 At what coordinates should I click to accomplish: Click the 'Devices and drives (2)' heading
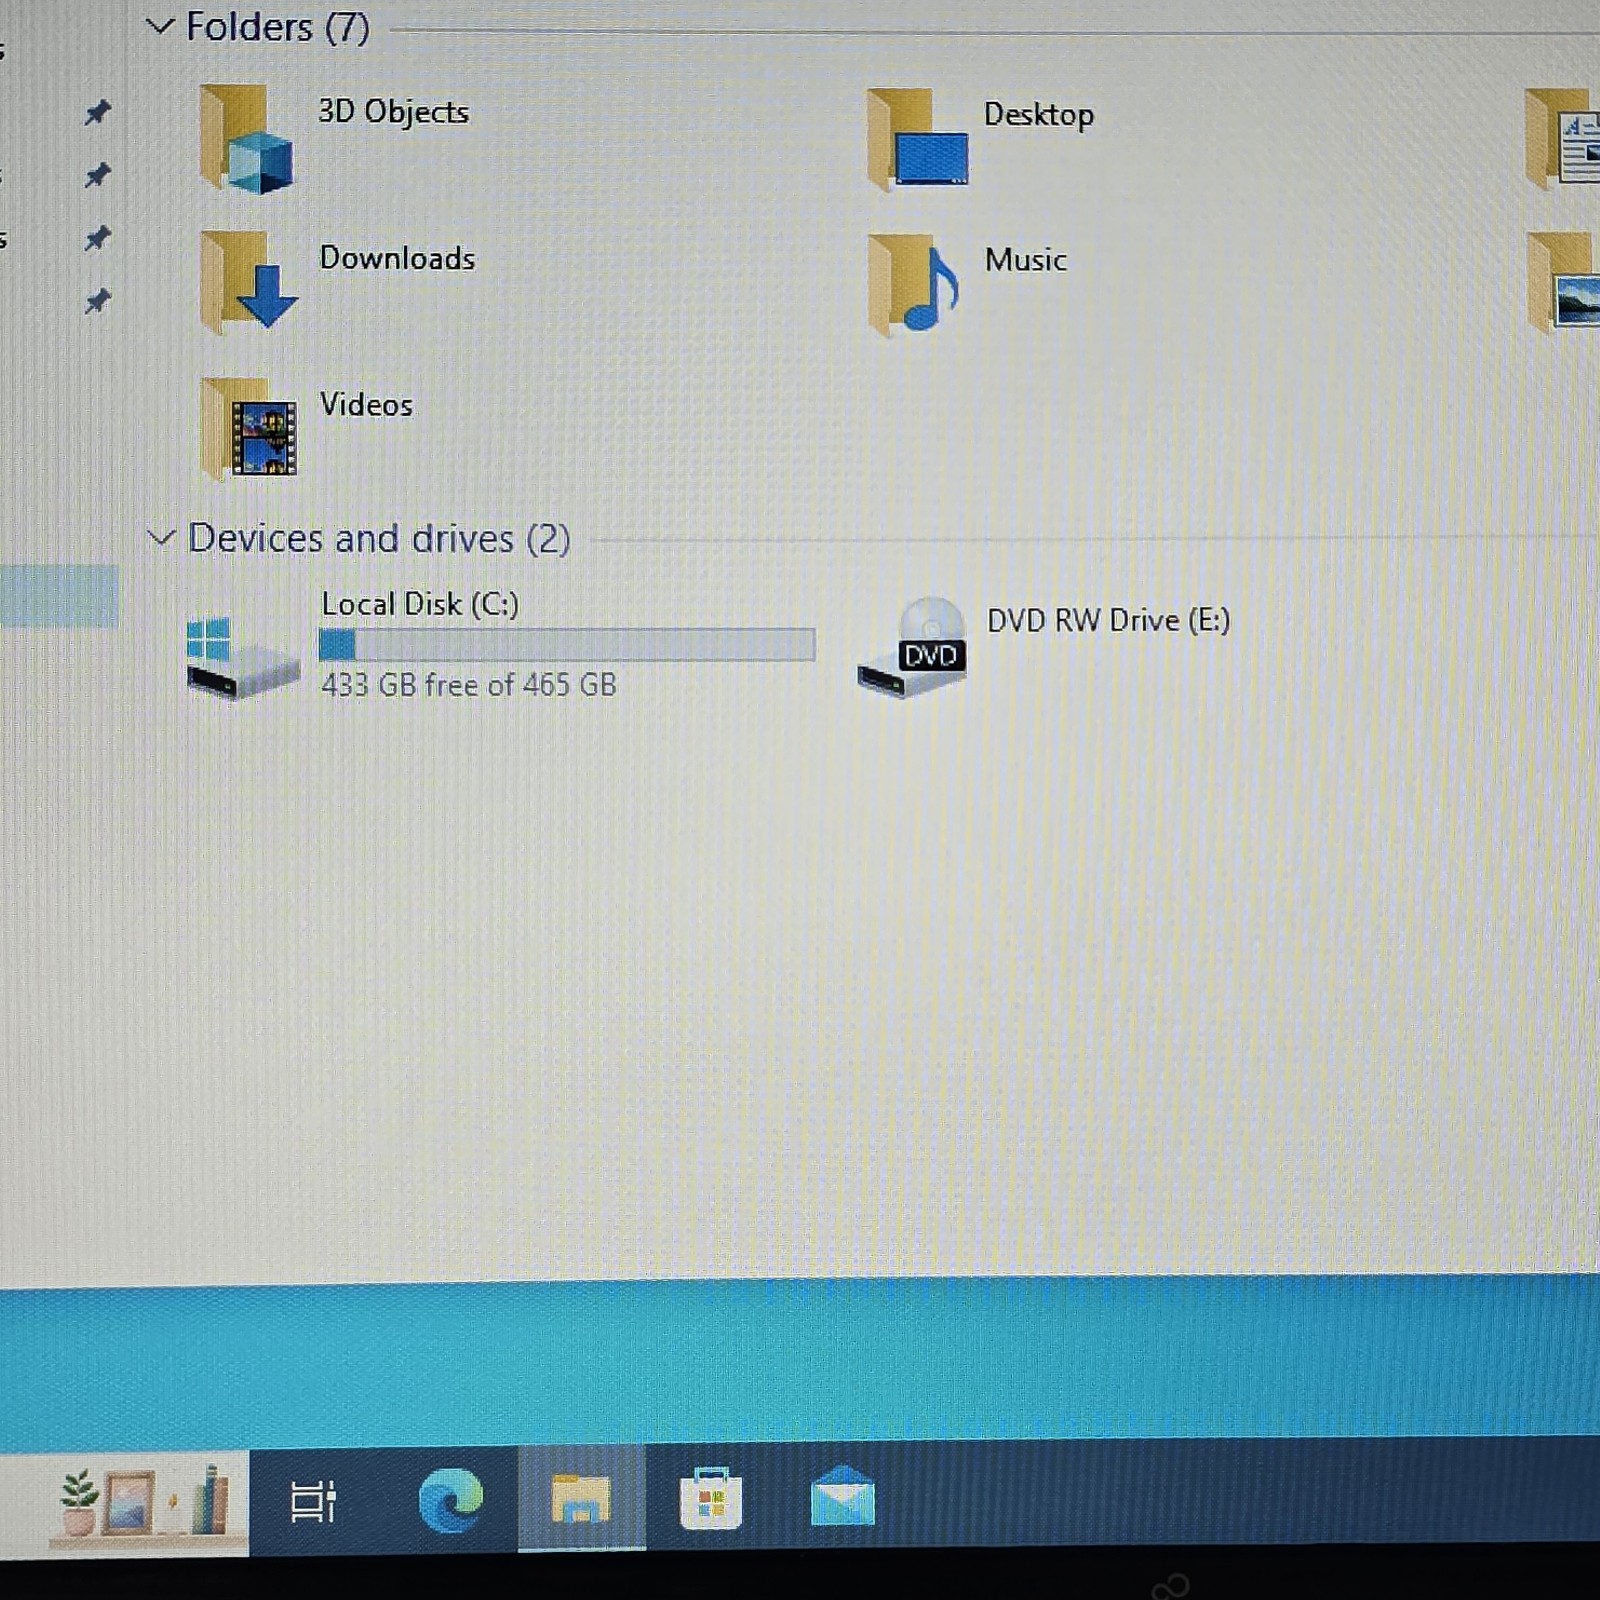(379, 539)
